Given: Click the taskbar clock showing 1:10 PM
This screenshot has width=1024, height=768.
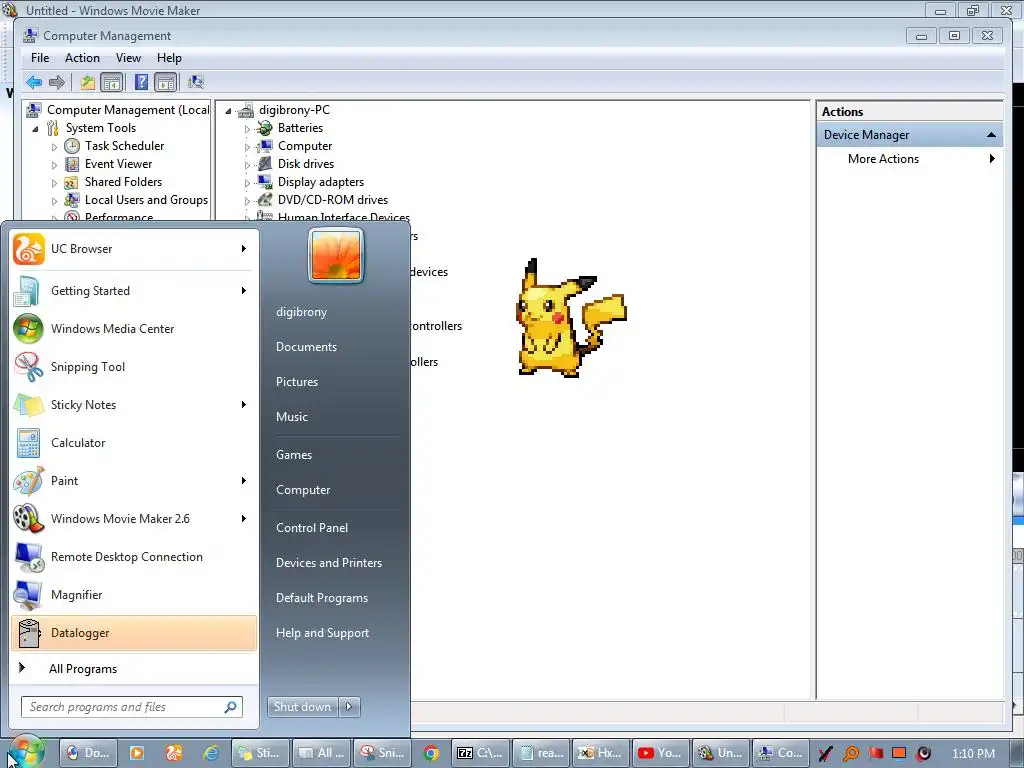Looking at the screenshot, I should point(973,754).
